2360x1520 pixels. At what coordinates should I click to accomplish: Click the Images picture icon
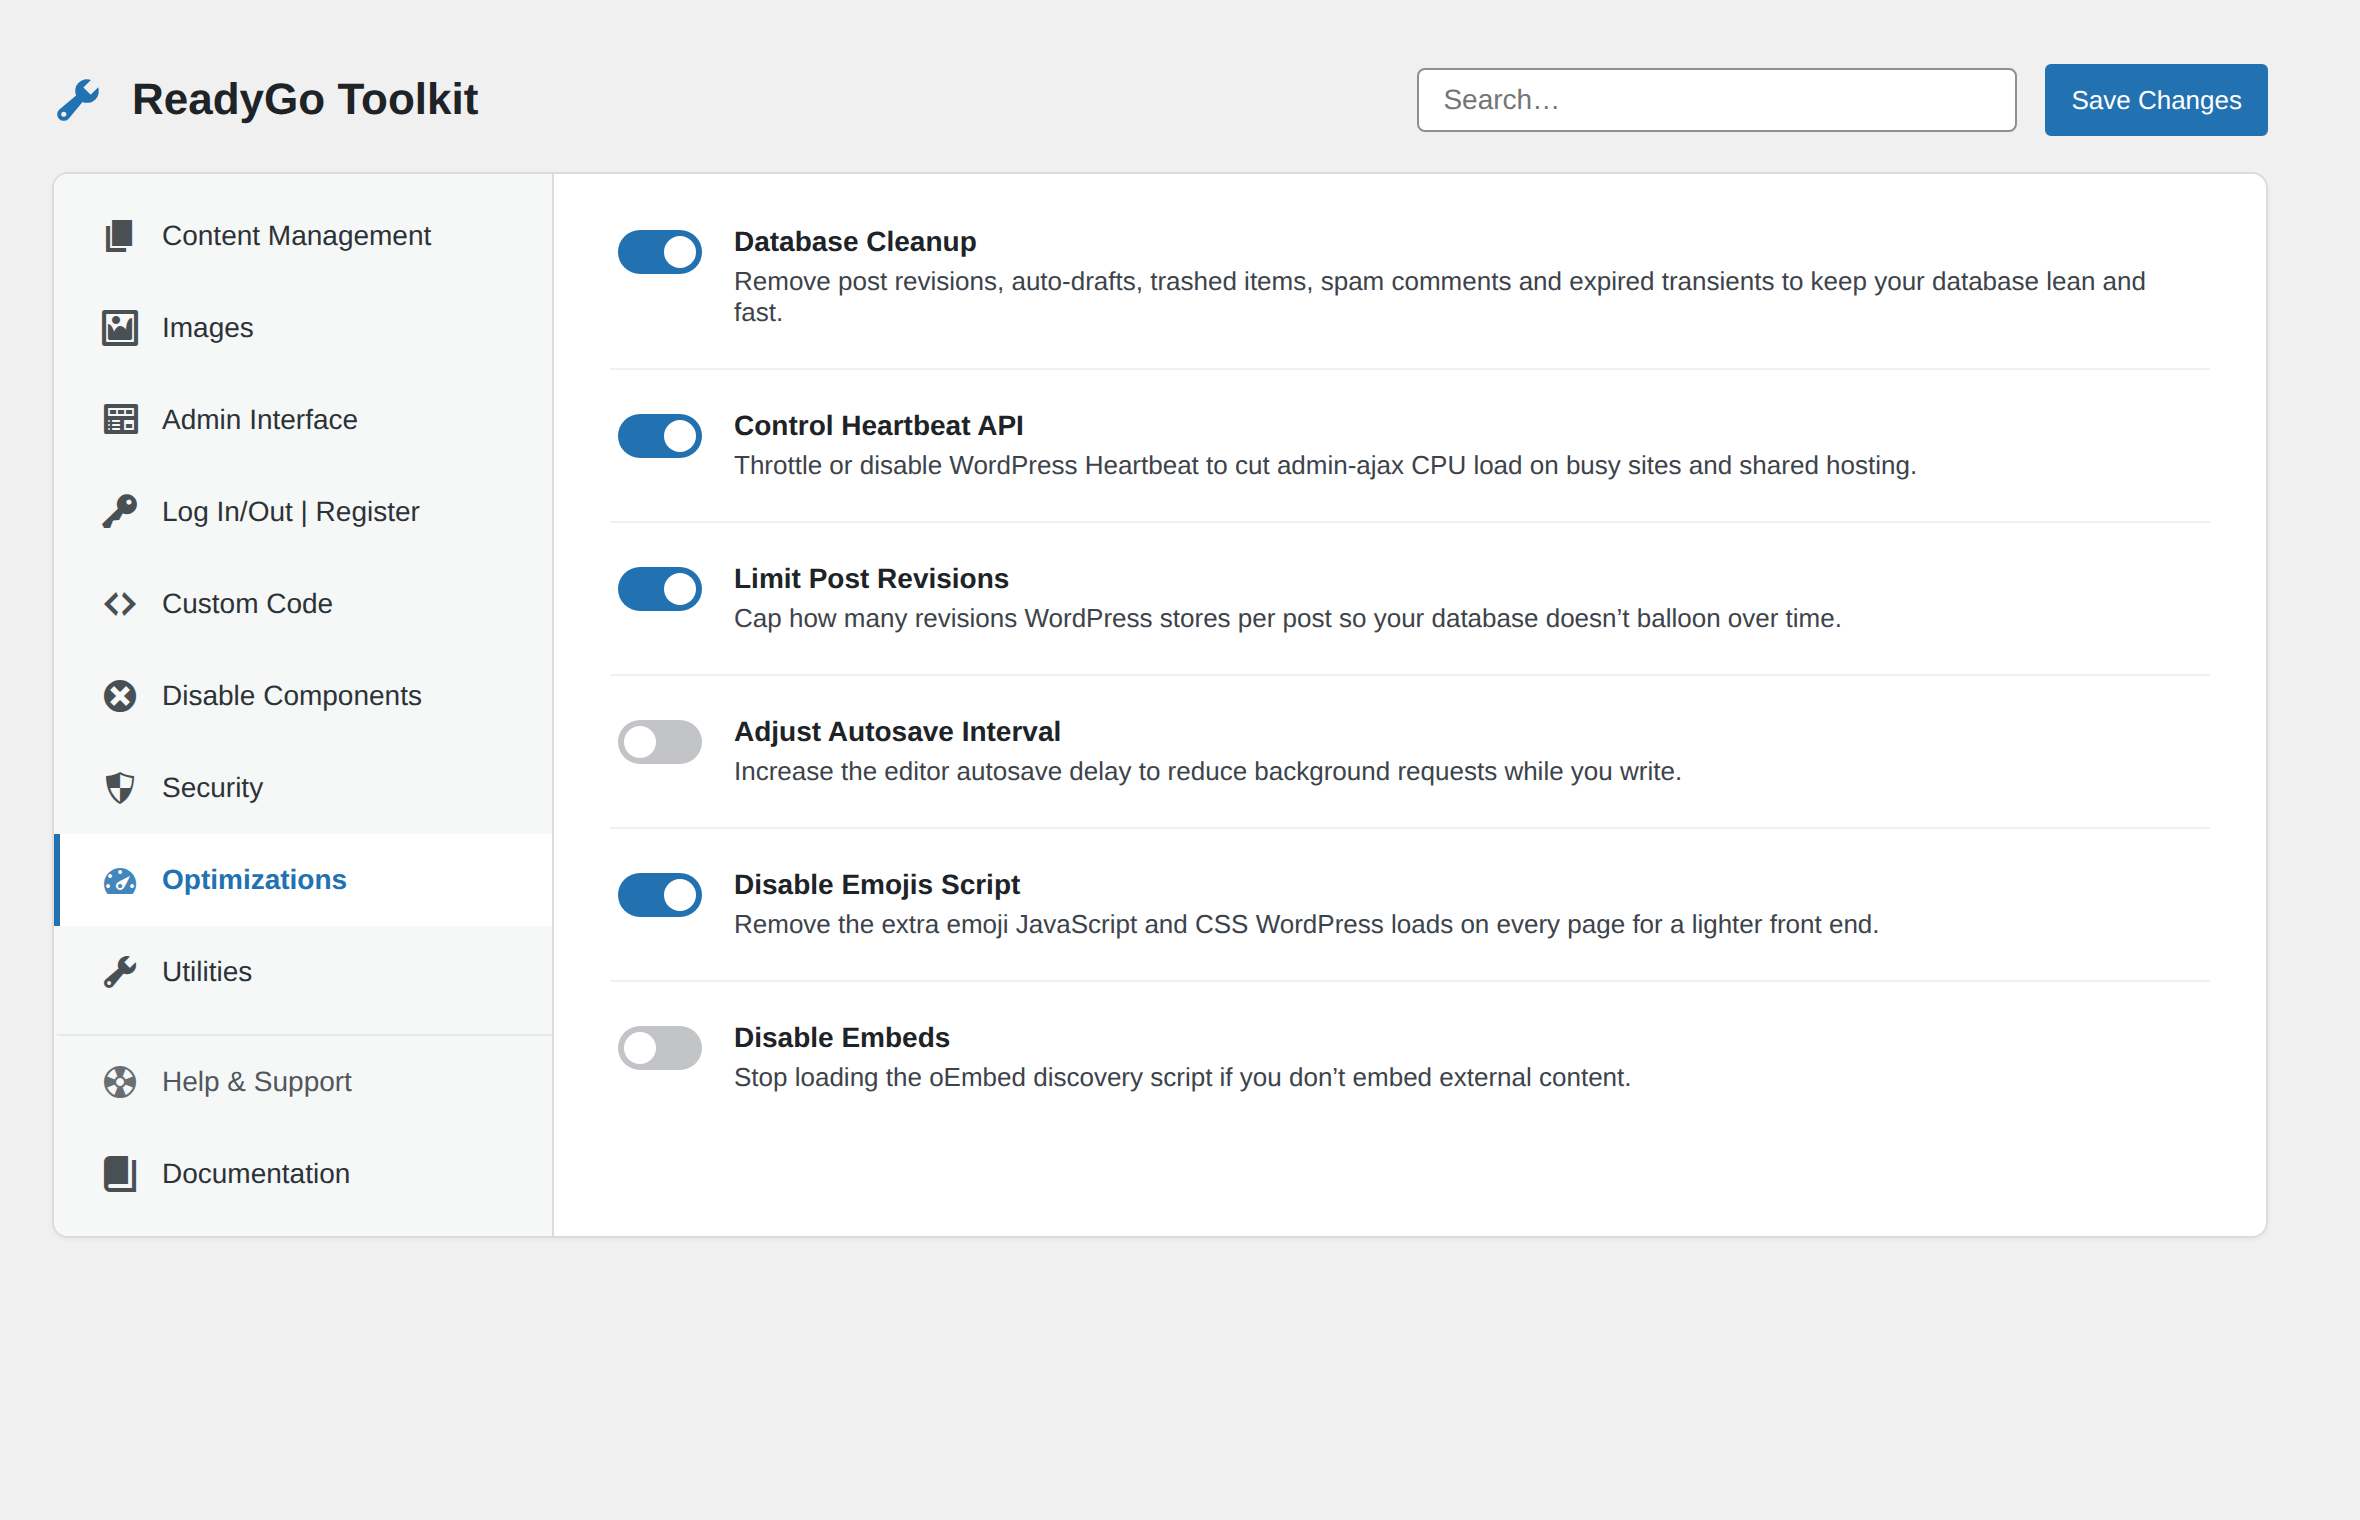point(120,328)
